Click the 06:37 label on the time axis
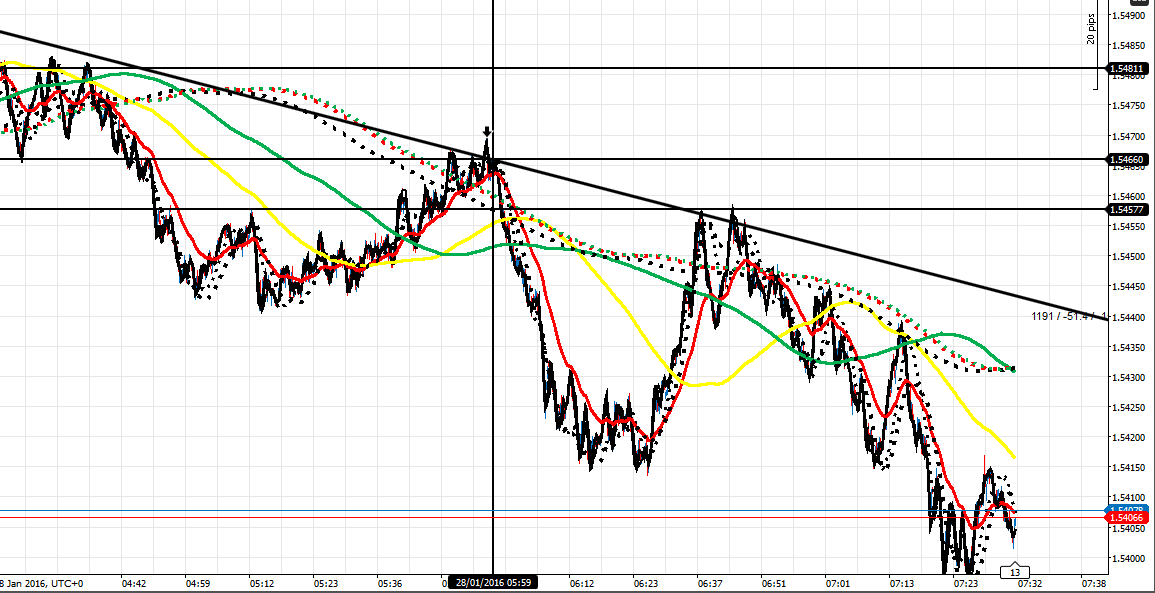1155x593 pixels. (711, 582)
